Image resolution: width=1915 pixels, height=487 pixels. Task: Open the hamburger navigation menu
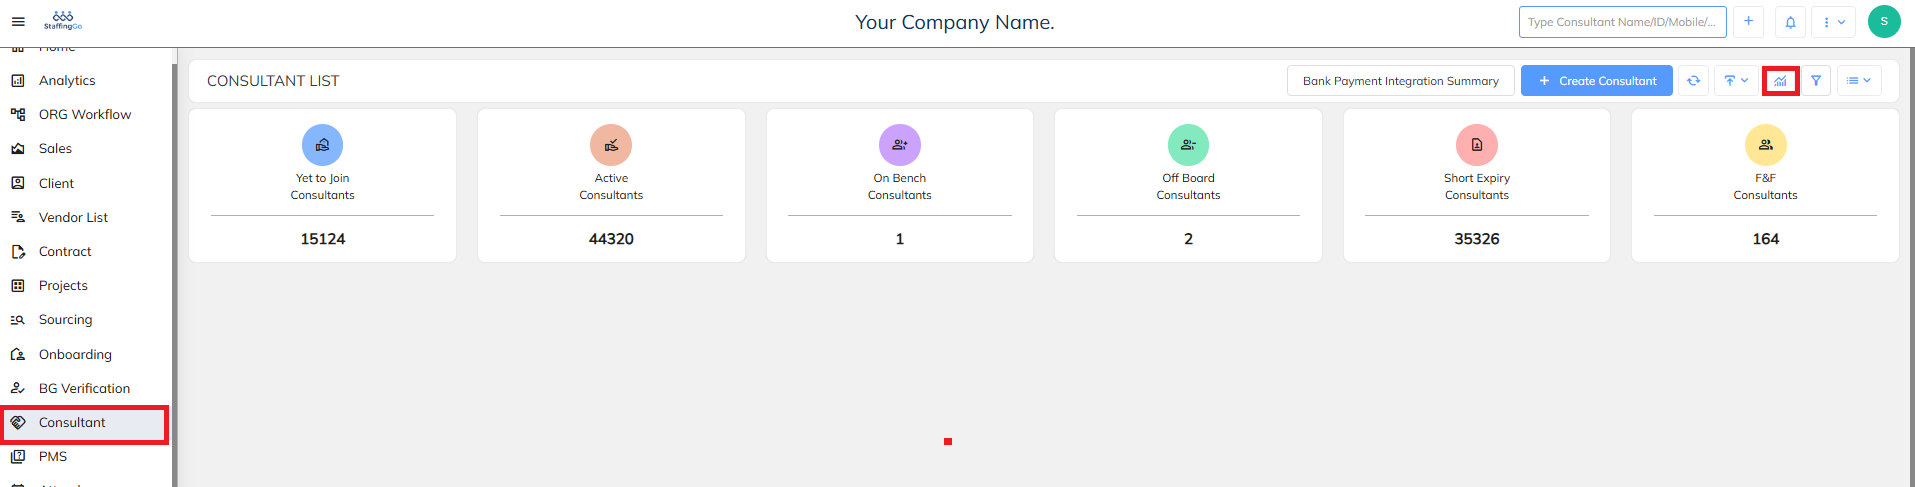[18, 22]
